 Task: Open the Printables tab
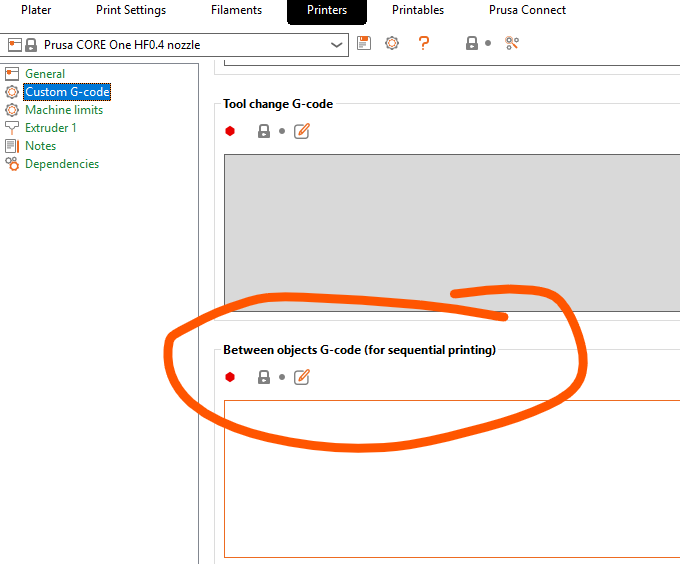[418, 10]
